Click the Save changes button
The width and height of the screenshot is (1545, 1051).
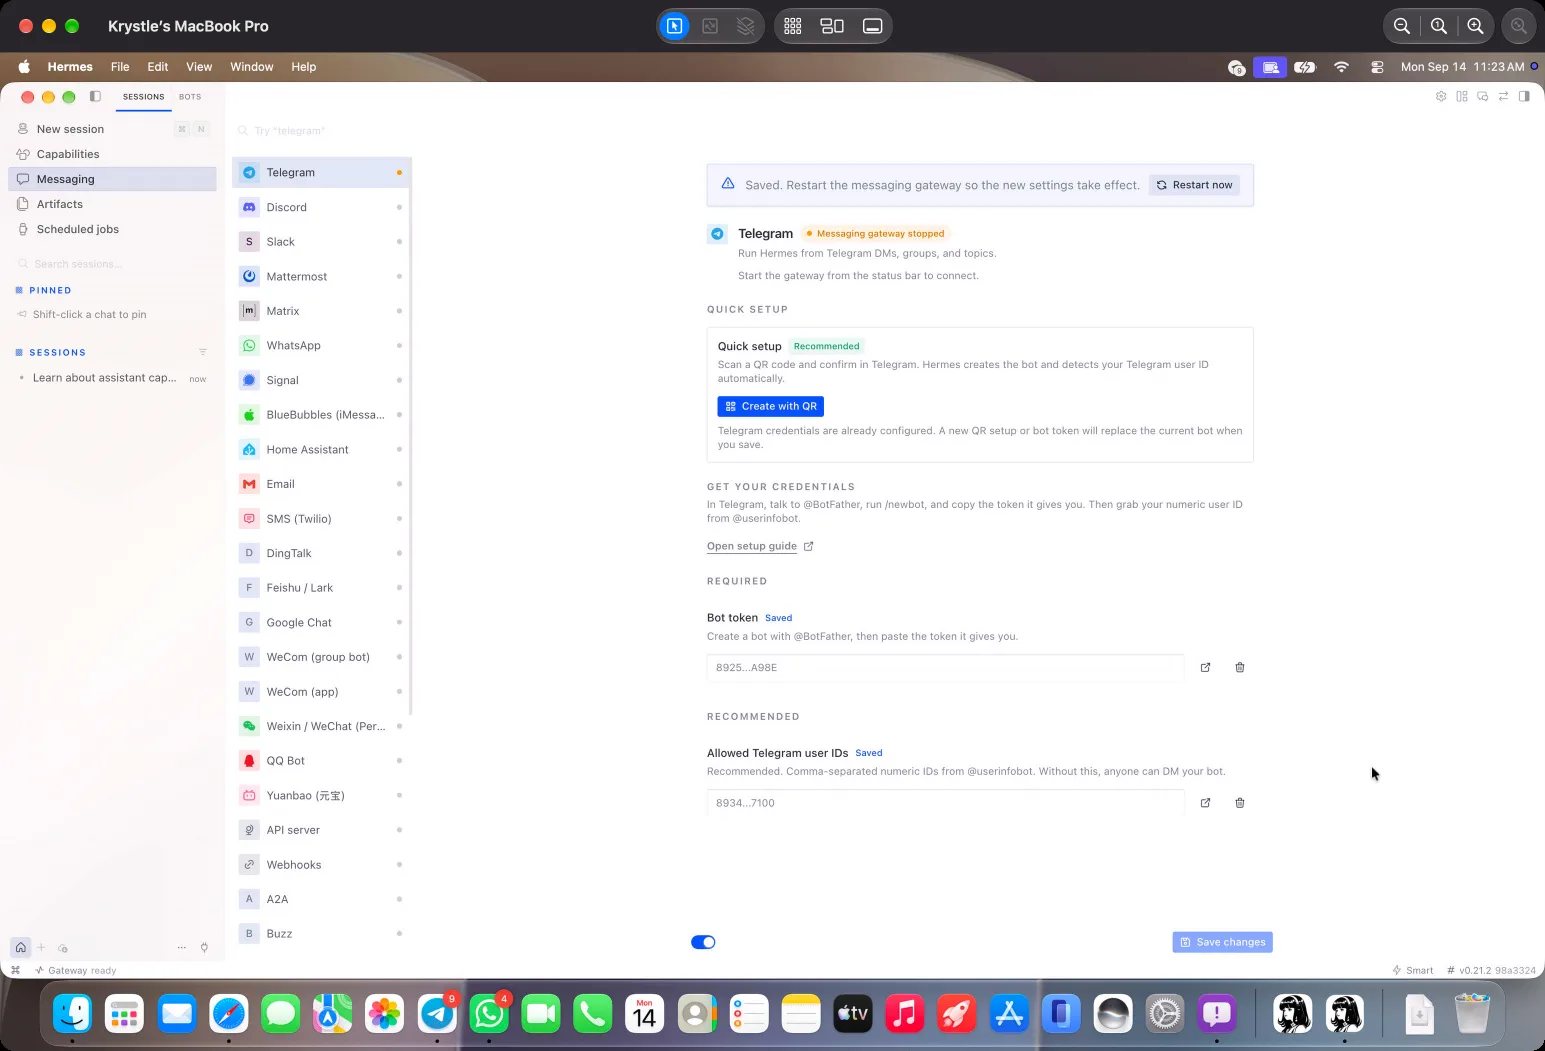(x=1222, y=942)
